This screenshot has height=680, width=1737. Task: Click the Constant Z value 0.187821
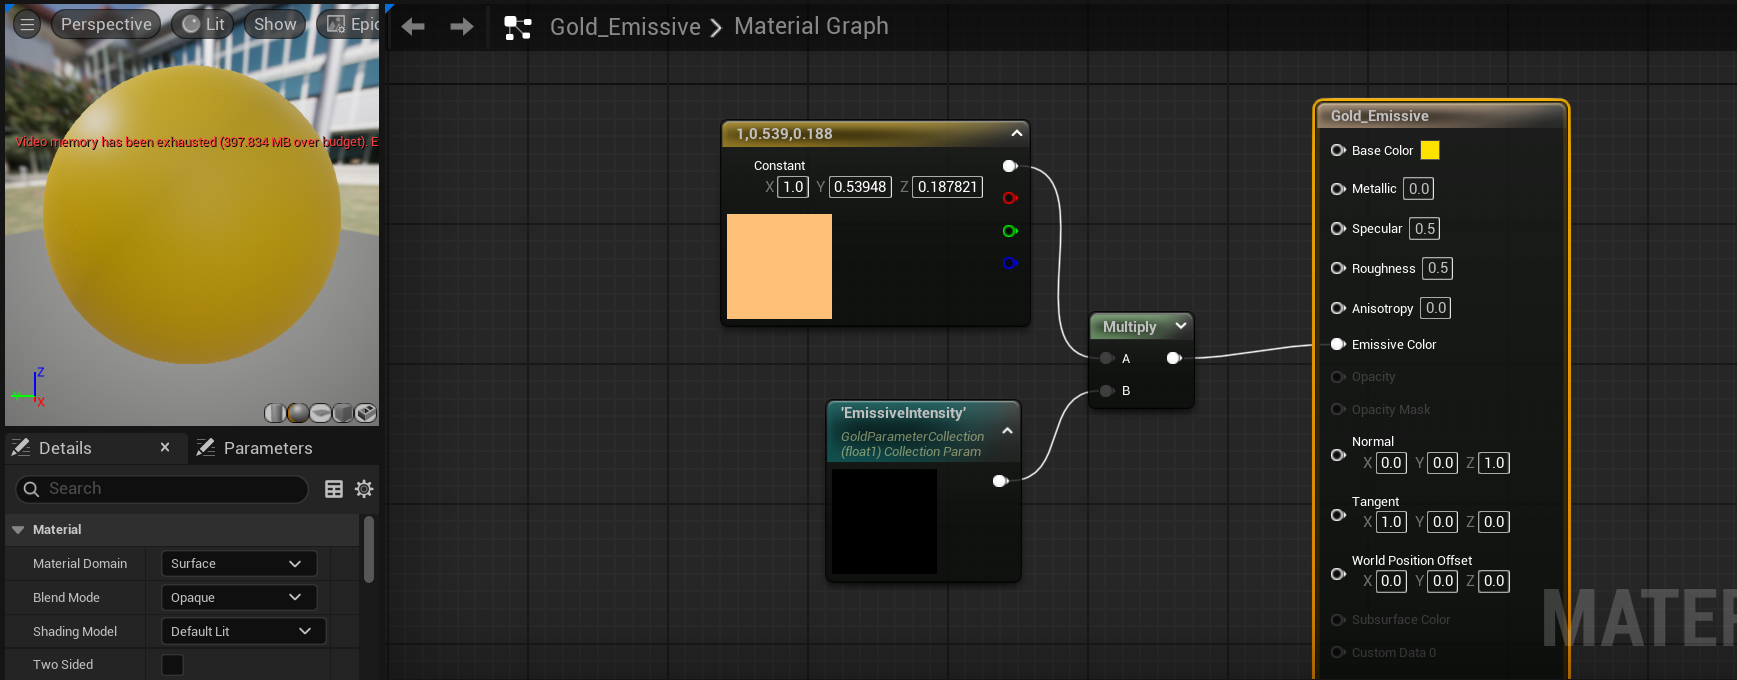click(947, 187)
